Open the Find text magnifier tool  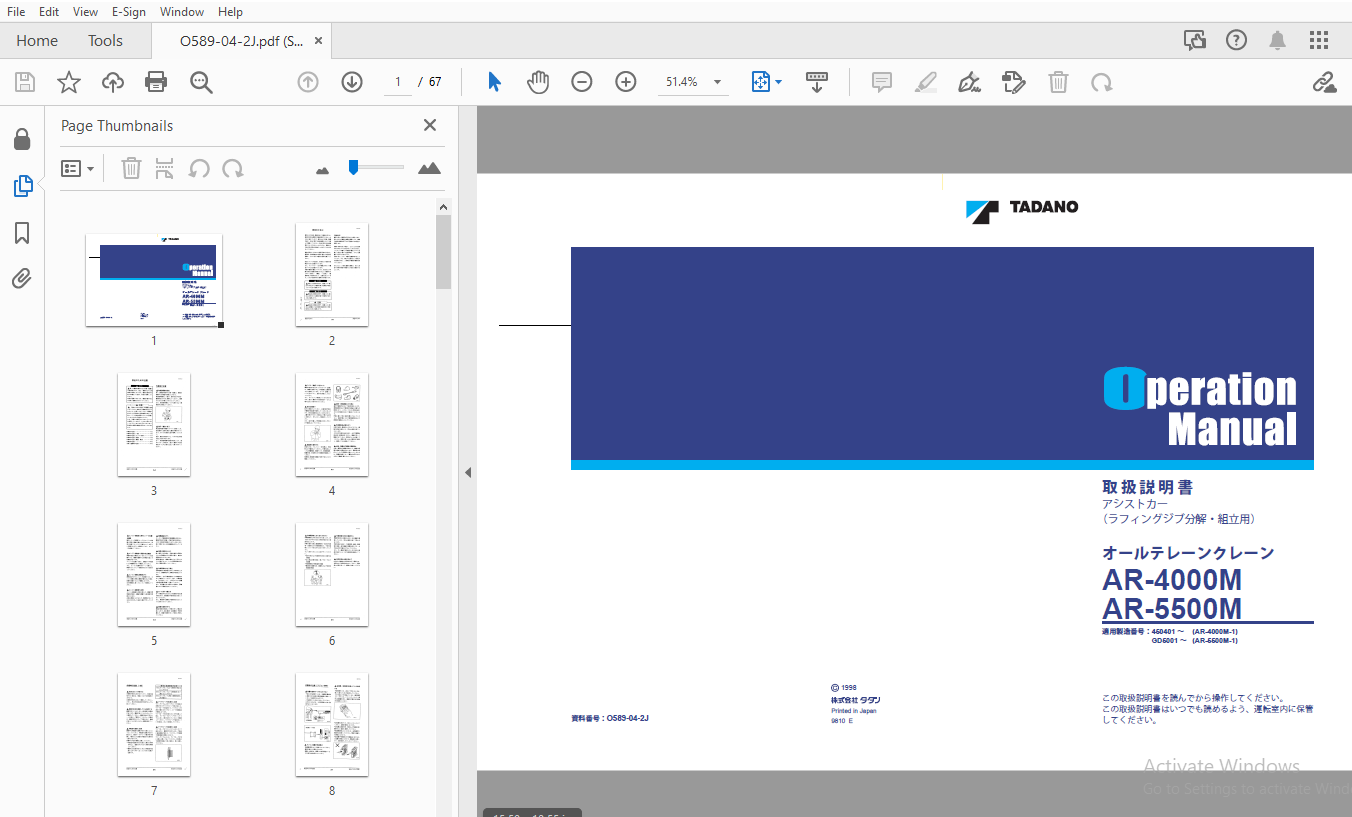coord(202,82)
